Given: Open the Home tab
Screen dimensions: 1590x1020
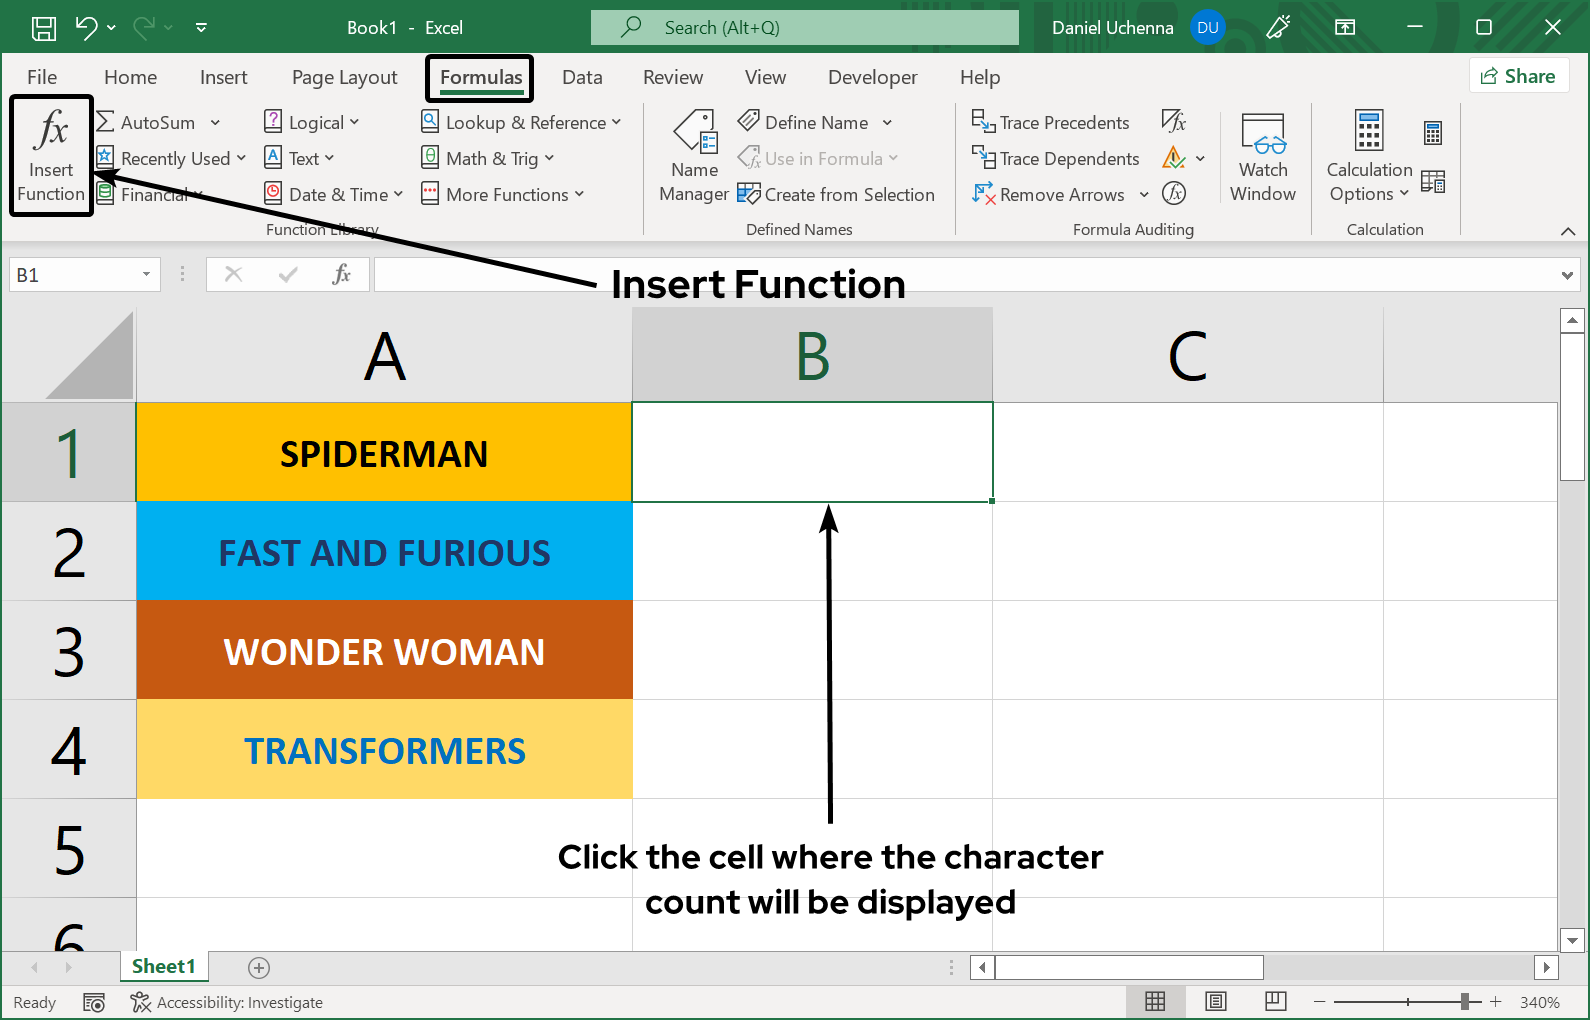Looking at the screenshot, I should pos(130,77).
